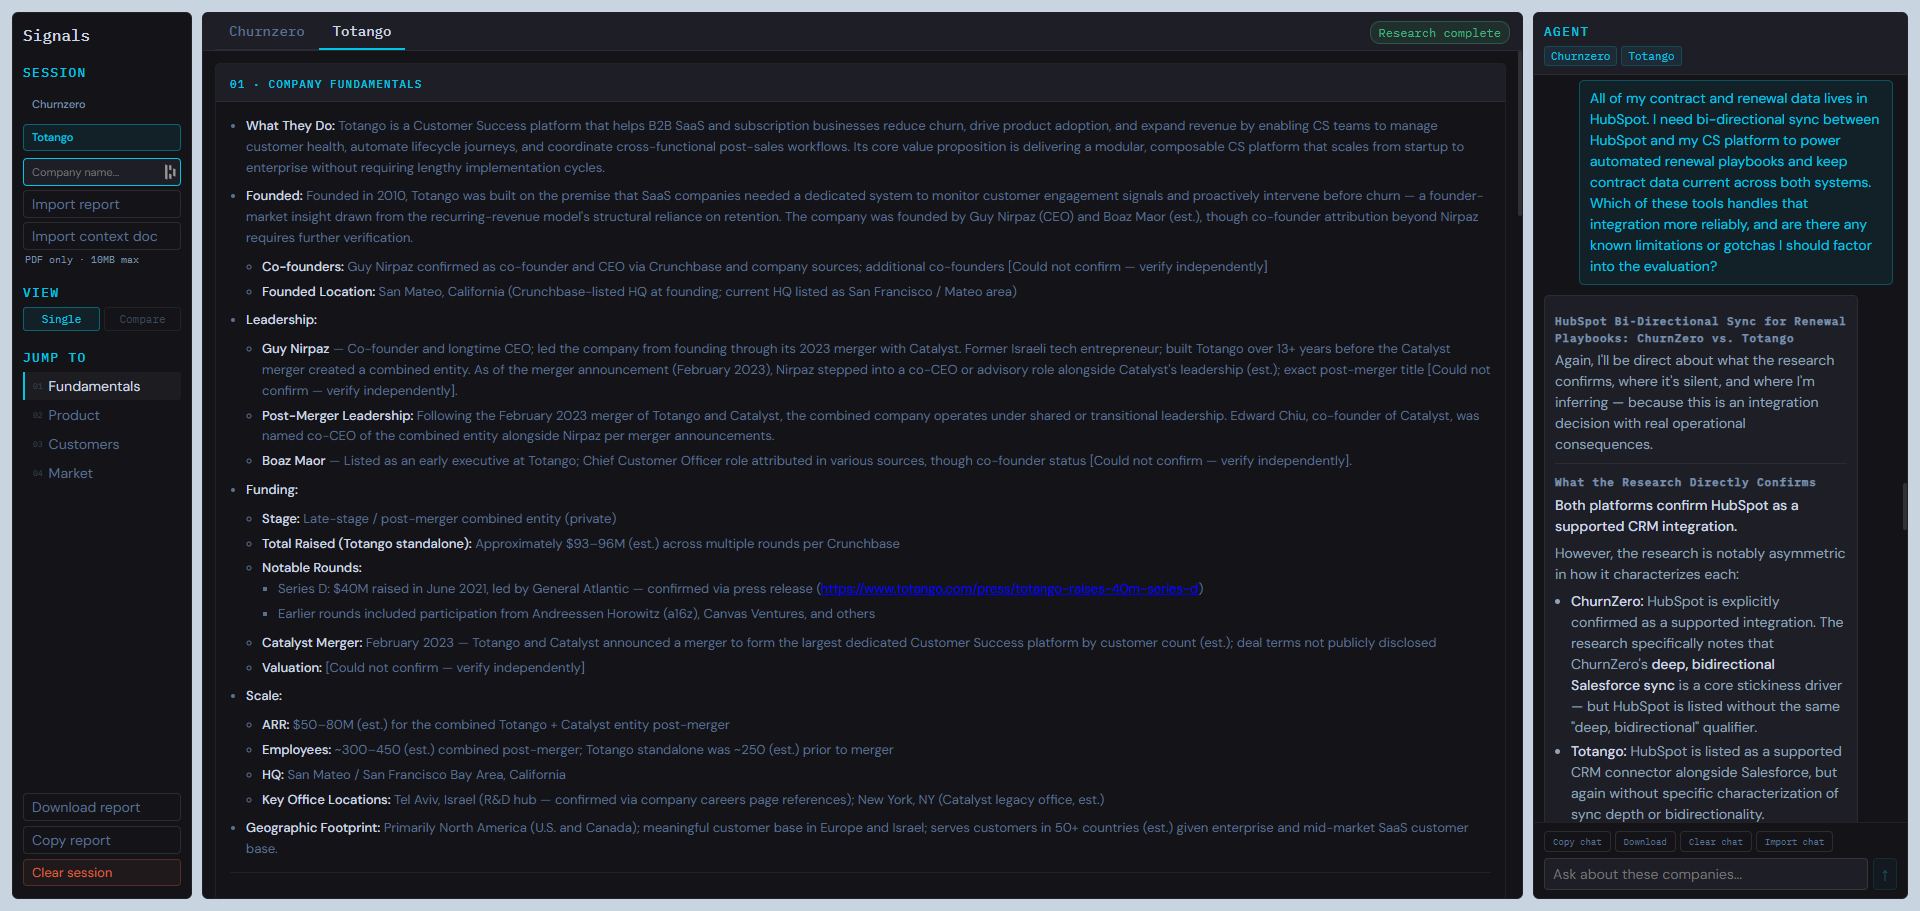
Task: Click the Import chat button
Action: [1794, 842]
